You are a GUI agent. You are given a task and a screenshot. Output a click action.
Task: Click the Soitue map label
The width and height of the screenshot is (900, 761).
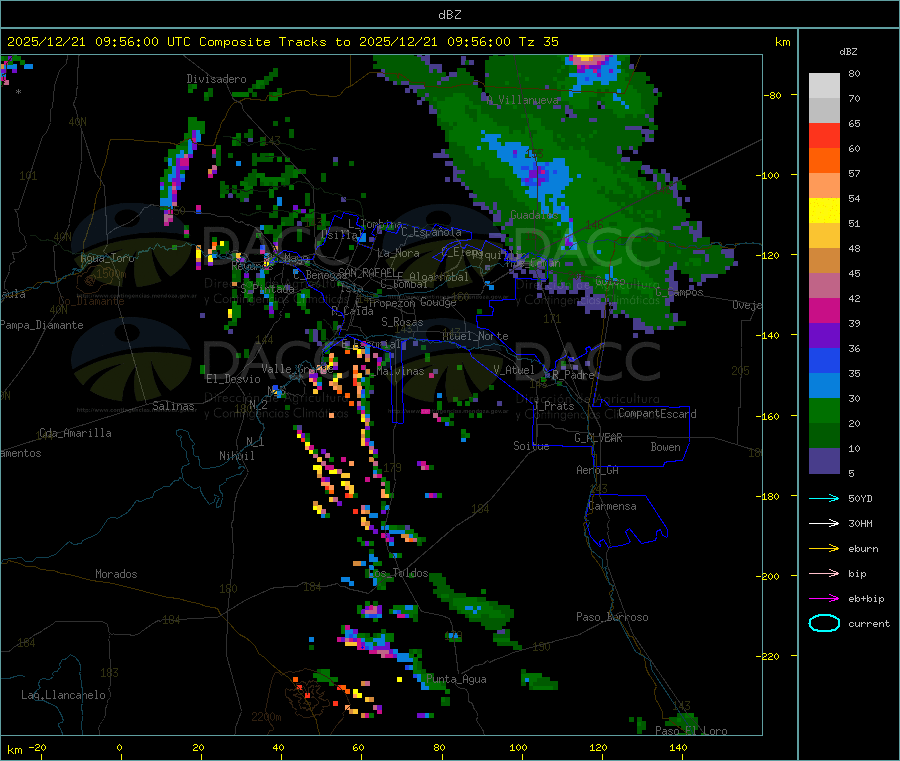coord(531,446)
